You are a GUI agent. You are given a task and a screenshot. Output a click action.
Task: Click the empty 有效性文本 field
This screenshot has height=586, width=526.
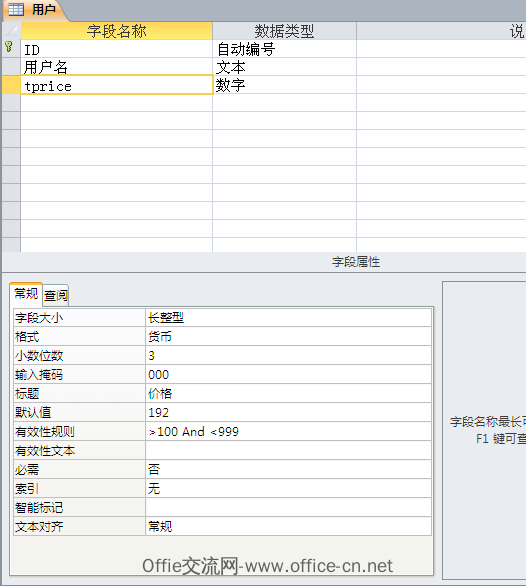pyautogui.click(x=288, y=451)
